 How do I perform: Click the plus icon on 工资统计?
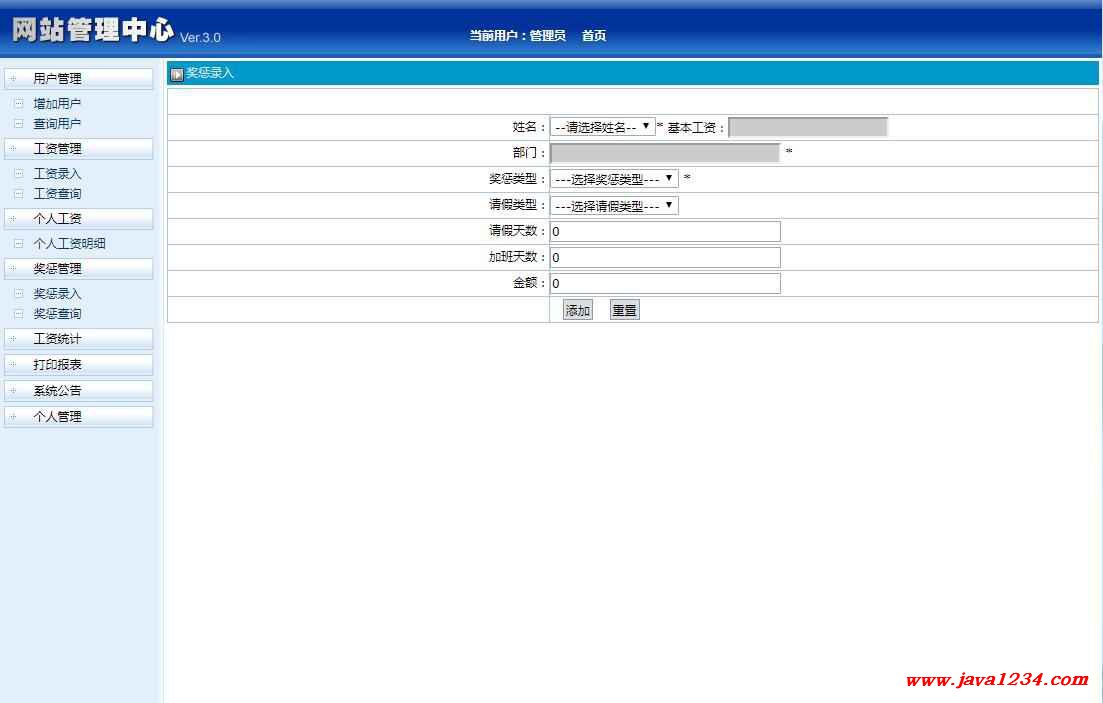point(13,338)
